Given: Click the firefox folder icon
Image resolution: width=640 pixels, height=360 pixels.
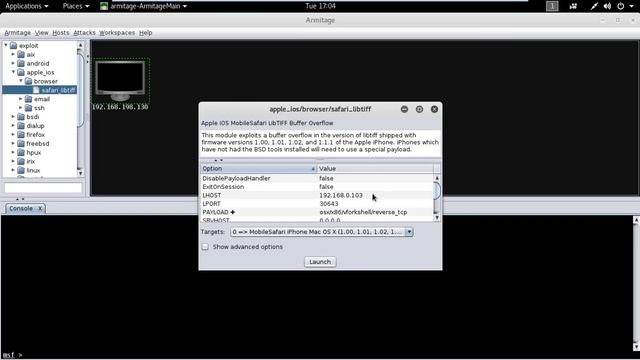Looking at the screenshot, I should (x=21, y=135).
